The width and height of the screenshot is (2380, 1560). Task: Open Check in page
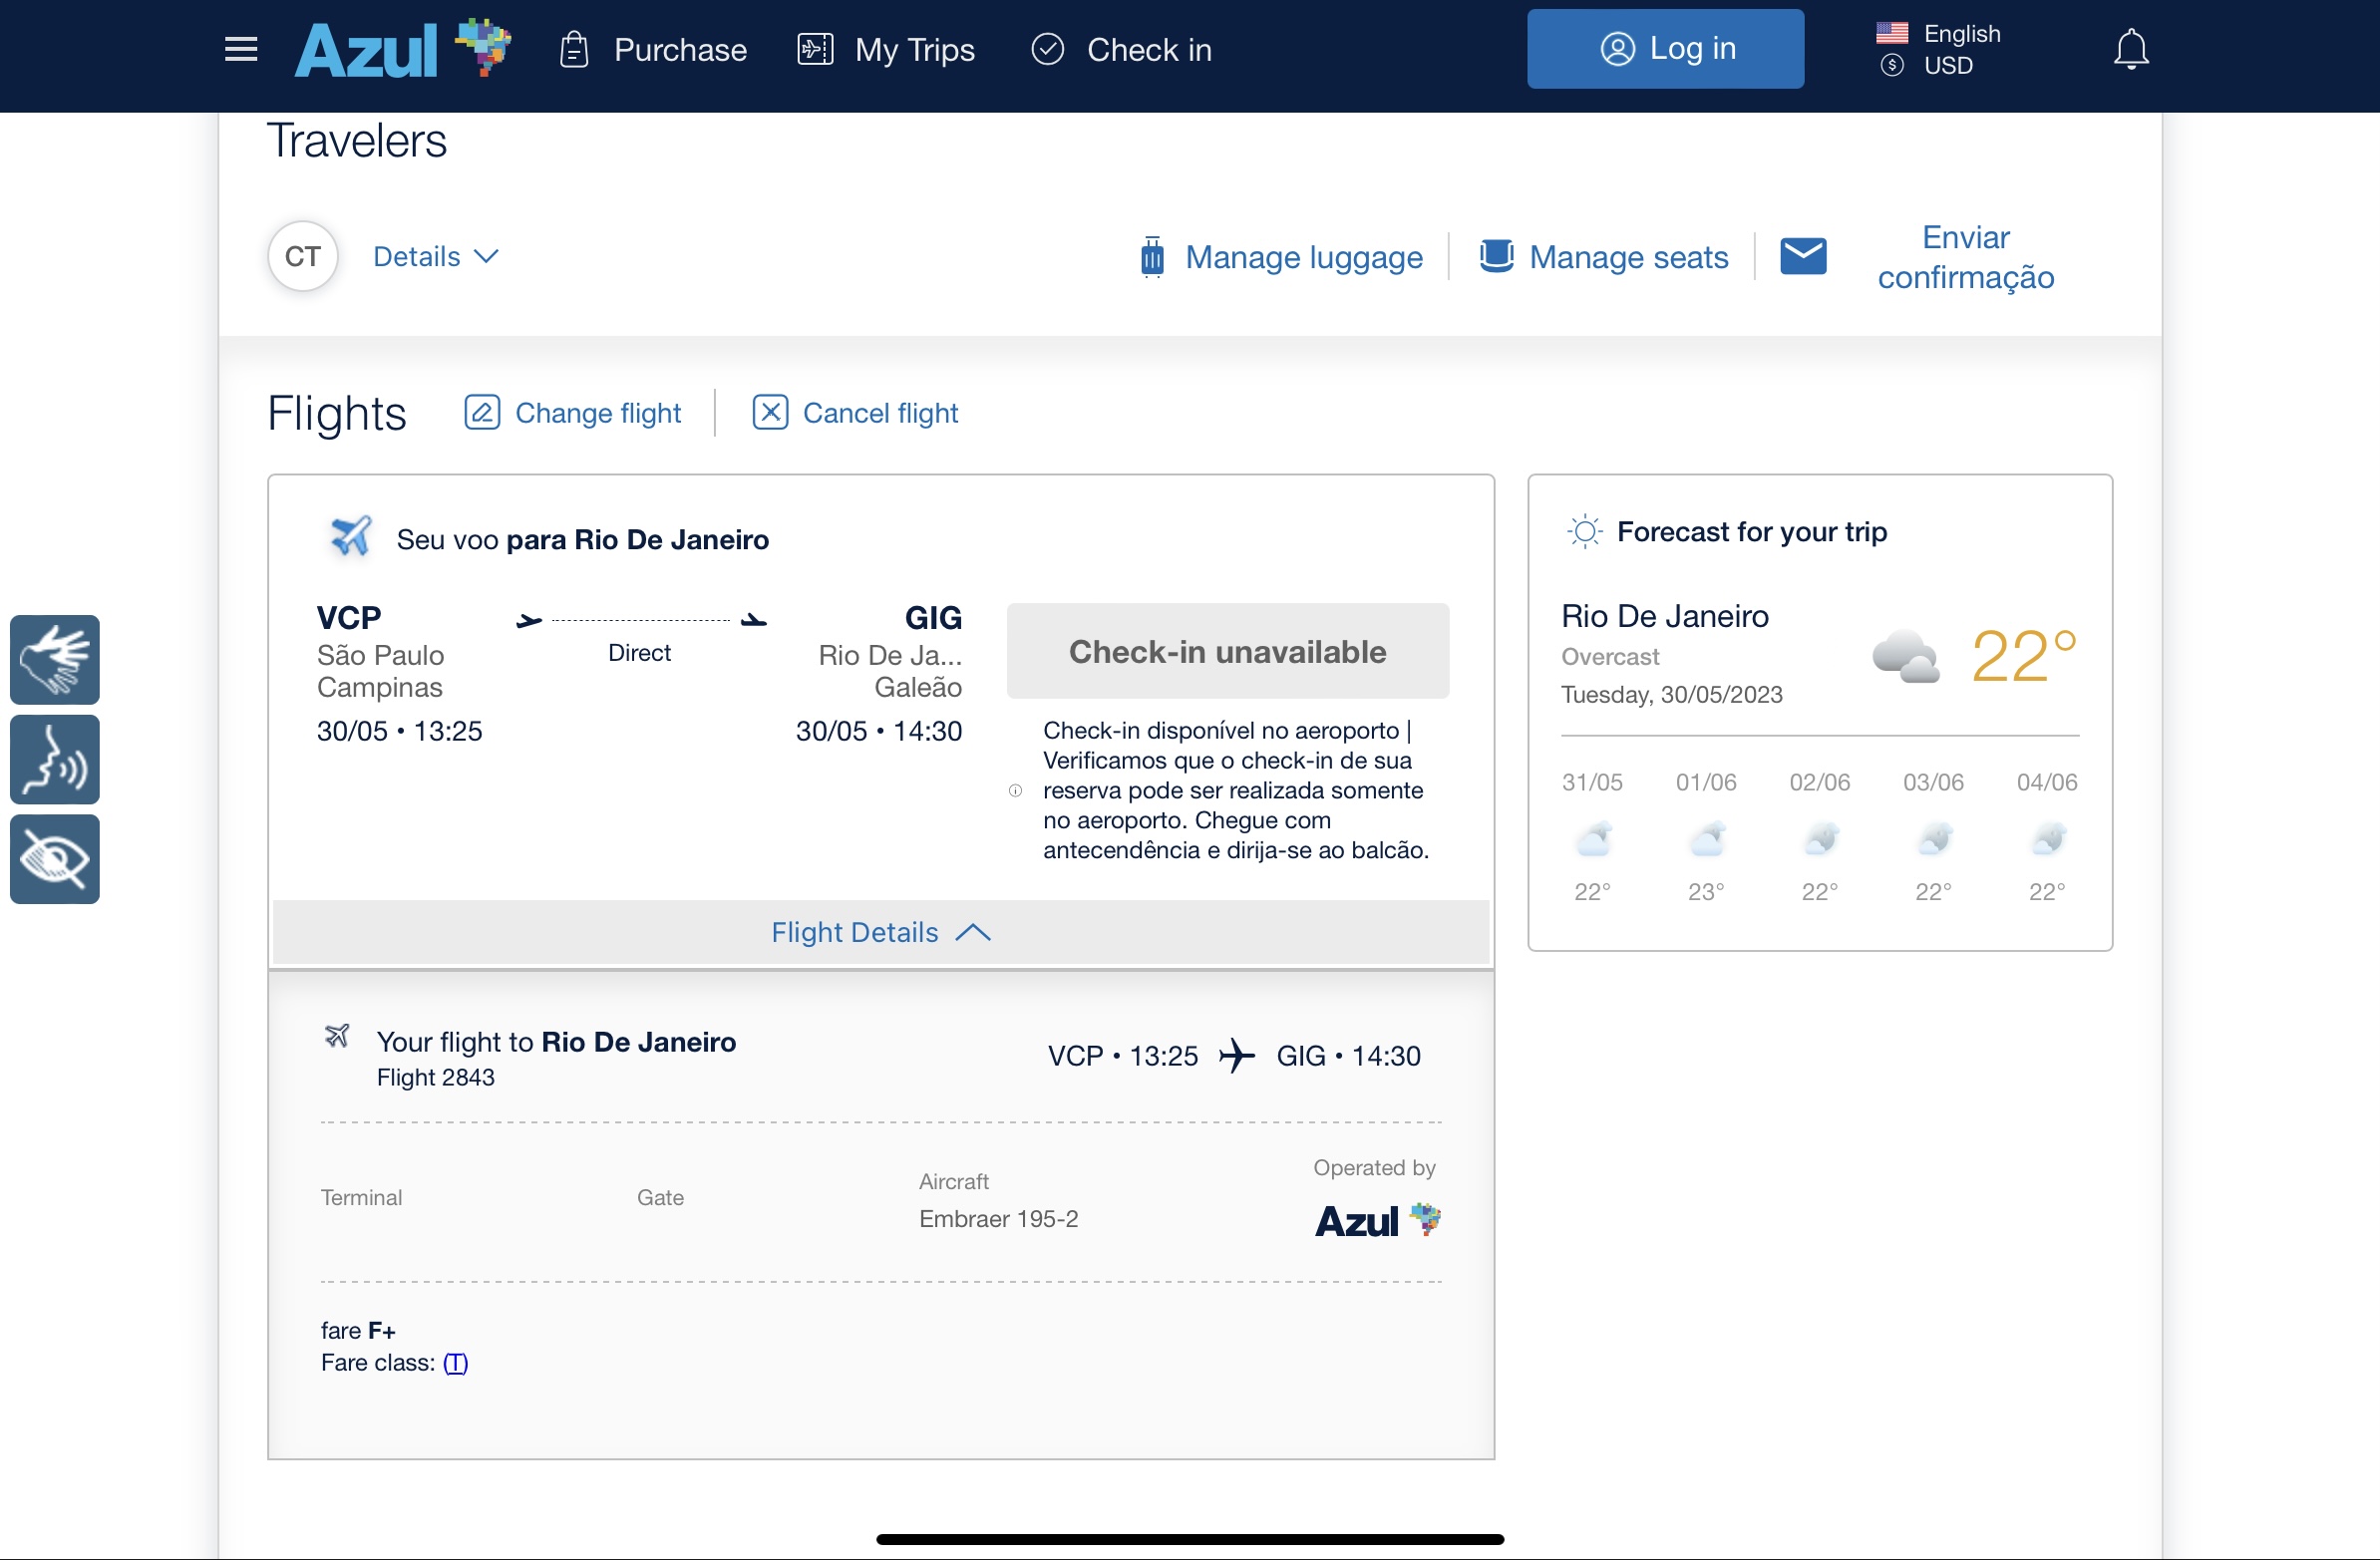pos(1121,49)
